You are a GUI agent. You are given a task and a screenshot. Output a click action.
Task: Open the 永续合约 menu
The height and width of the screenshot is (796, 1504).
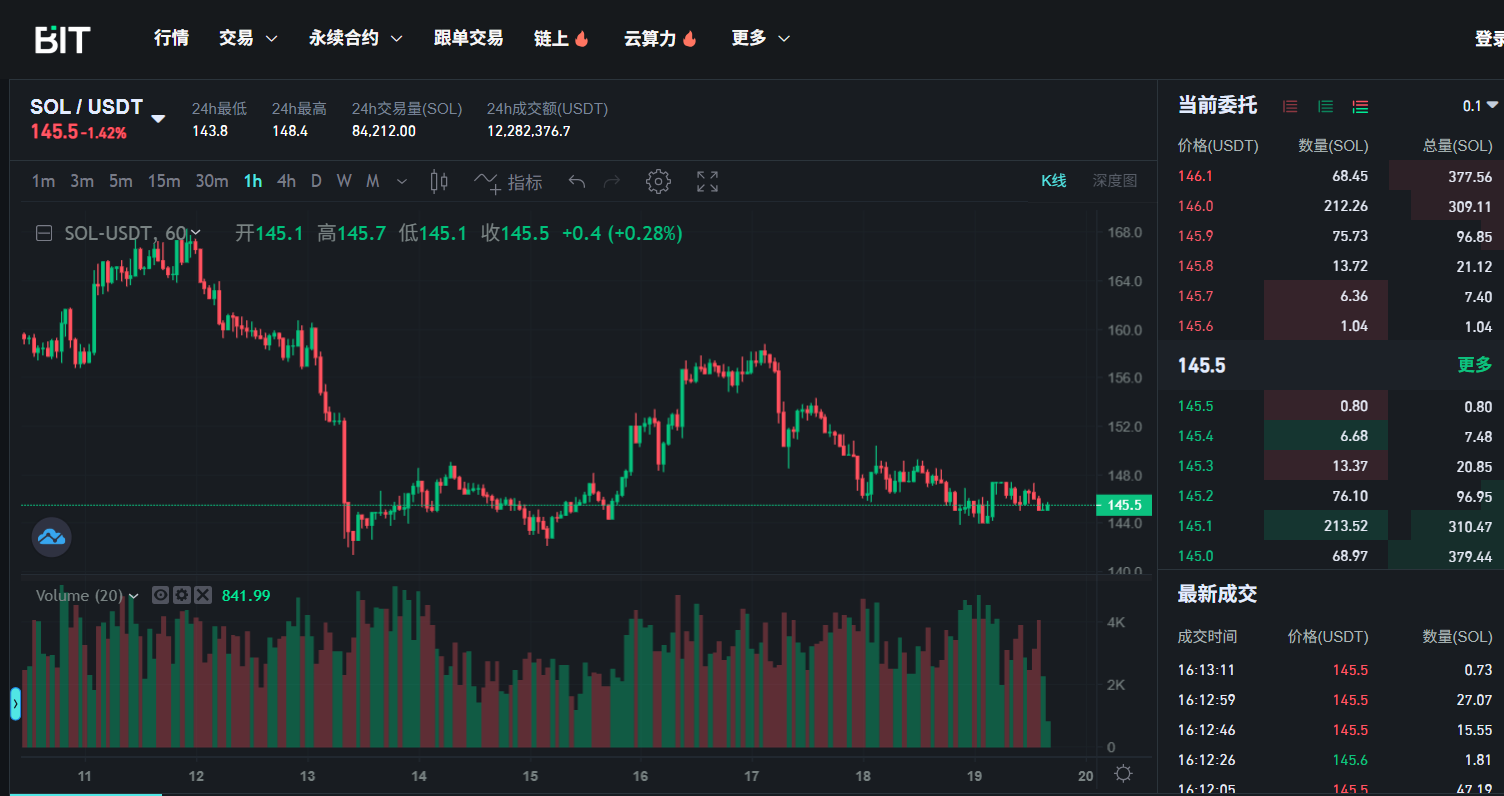click(355, 38)
